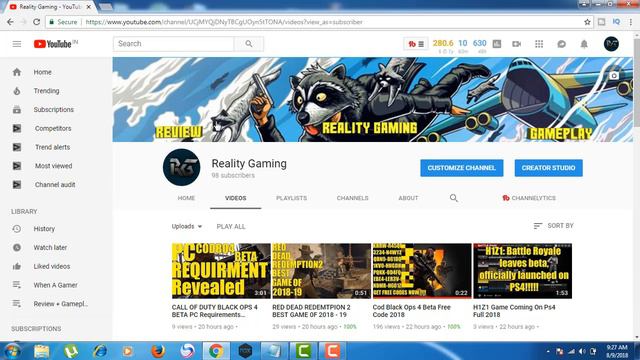Open the YouTube apps grid icon
Screen dimensions: 640x360
pos(539,44)
